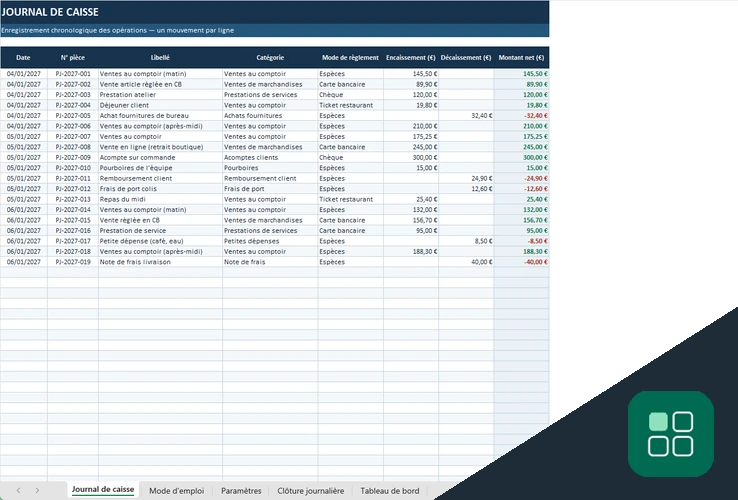This screenshot has height=500, width=738.
Task: Select Ticket restaurant in PJ-2027-013 row
Action: point(350,199)
